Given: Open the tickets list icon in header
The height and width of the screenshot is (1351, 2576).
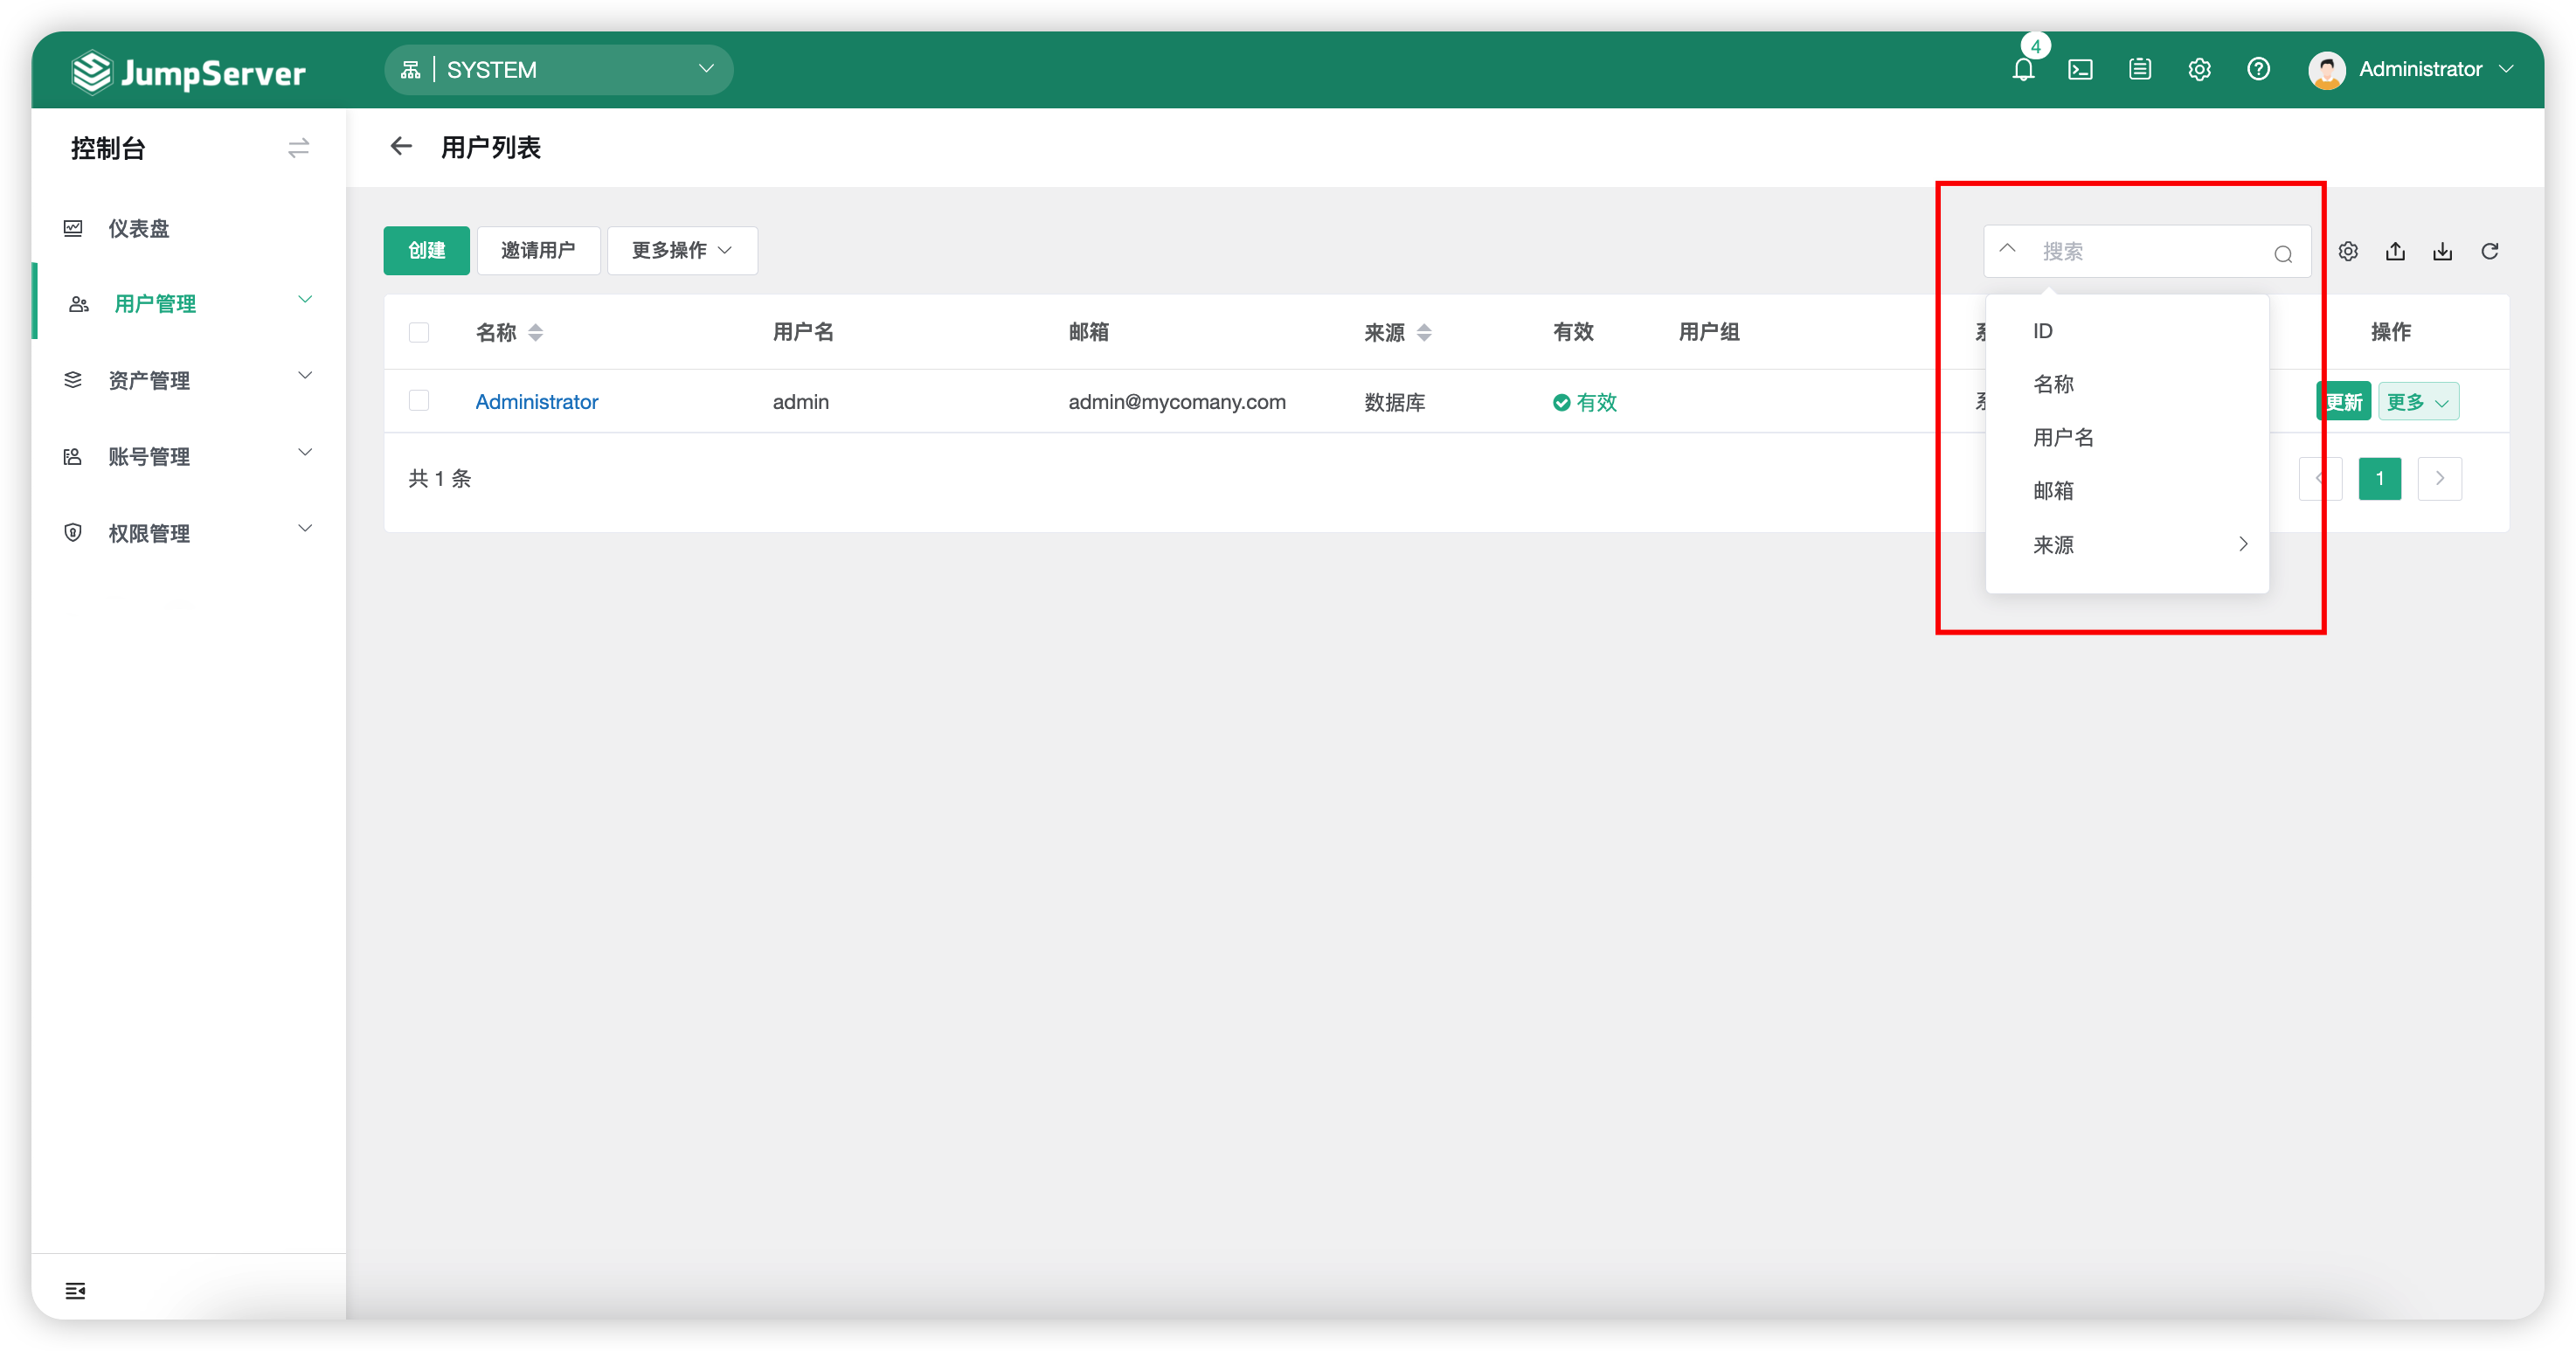Looking at the screenshot, I should [2139, 69].
